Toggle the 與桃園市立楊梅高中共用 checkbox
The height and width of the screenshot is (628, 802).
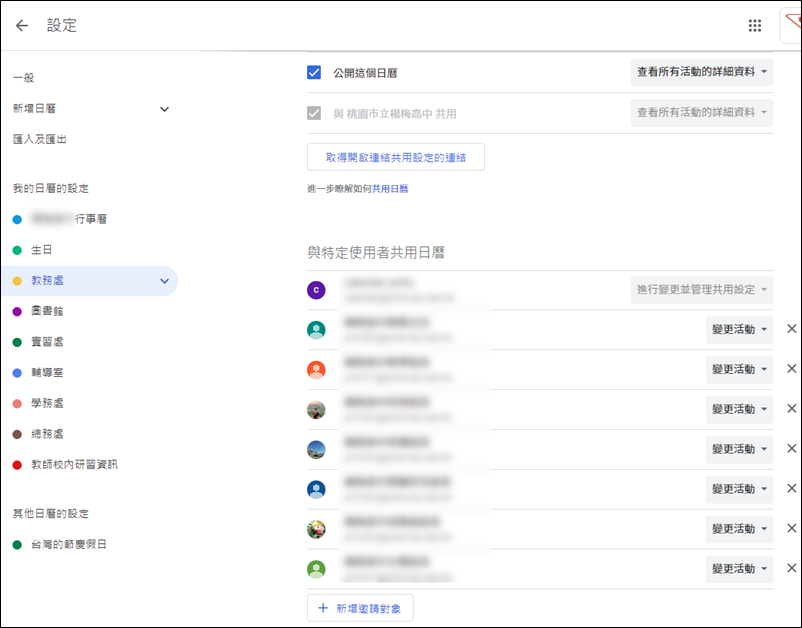tap(314, 113)
